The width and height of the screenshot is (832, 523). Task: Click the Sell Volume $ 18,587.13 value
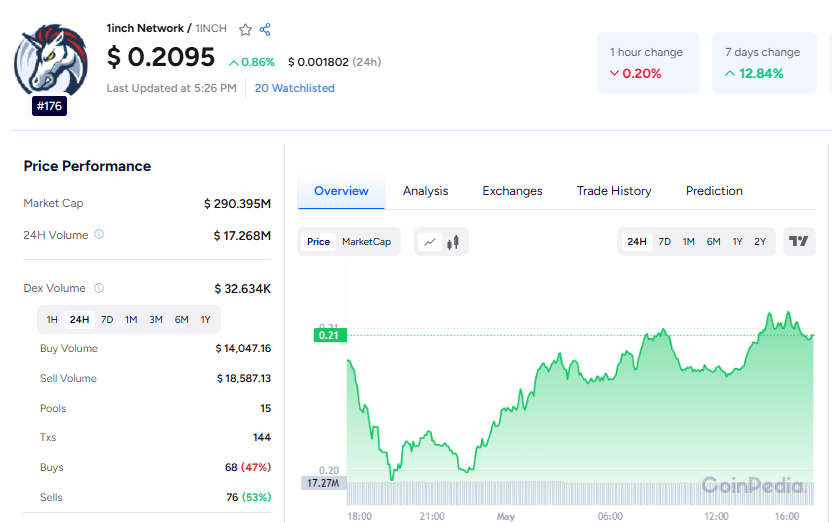tap(244, 378)
